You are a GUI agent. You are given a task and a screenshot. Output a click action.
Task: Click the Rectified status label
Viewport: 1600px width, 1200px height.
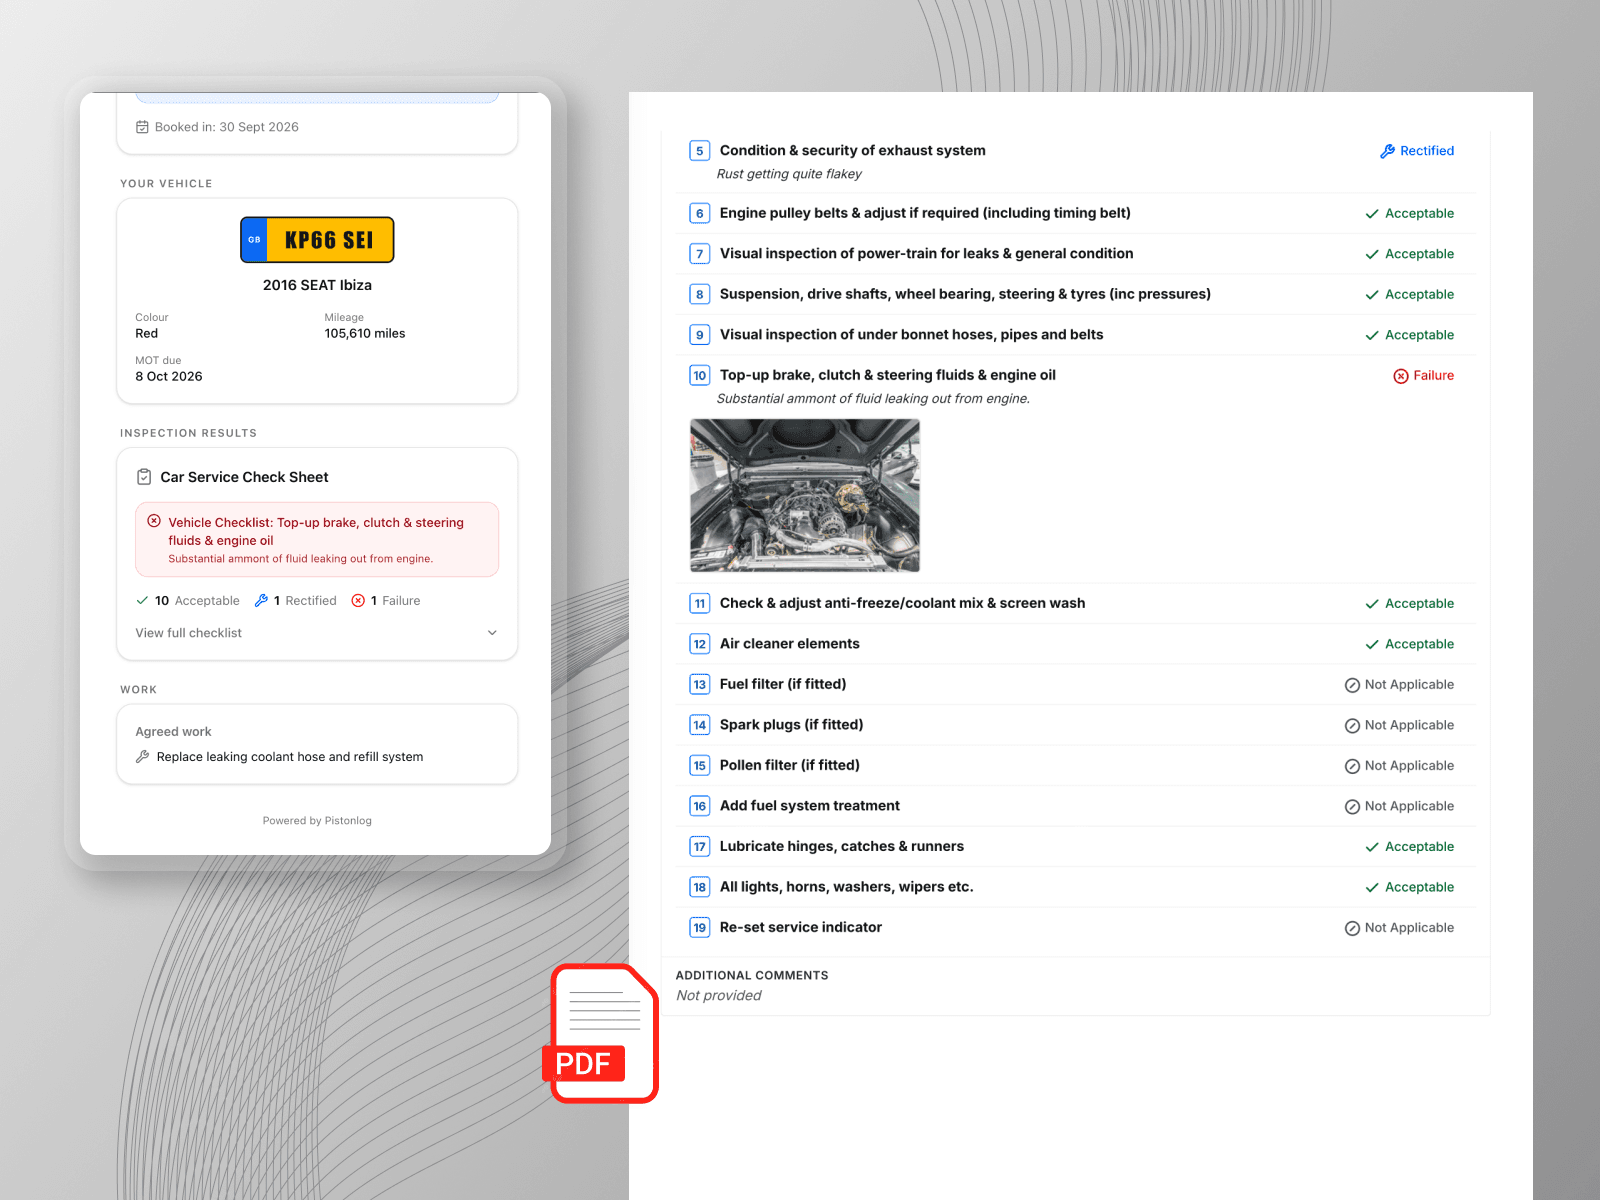(1427, 151)
